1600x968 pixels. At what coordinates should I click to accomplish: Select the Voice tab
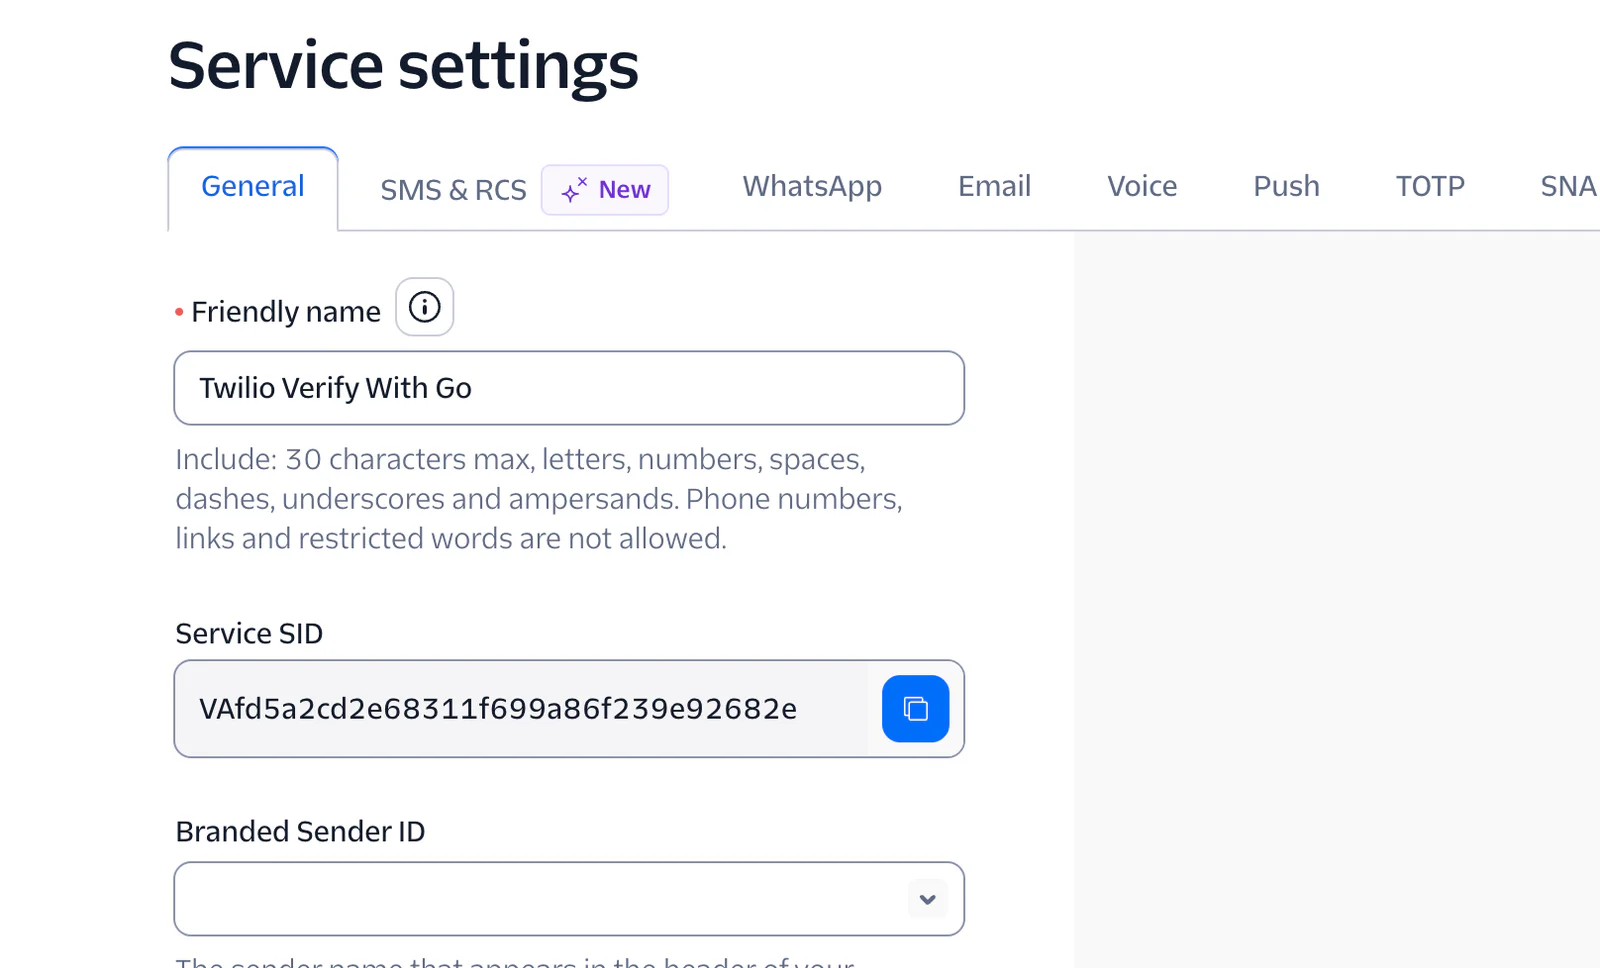[x=1142, y=187]
